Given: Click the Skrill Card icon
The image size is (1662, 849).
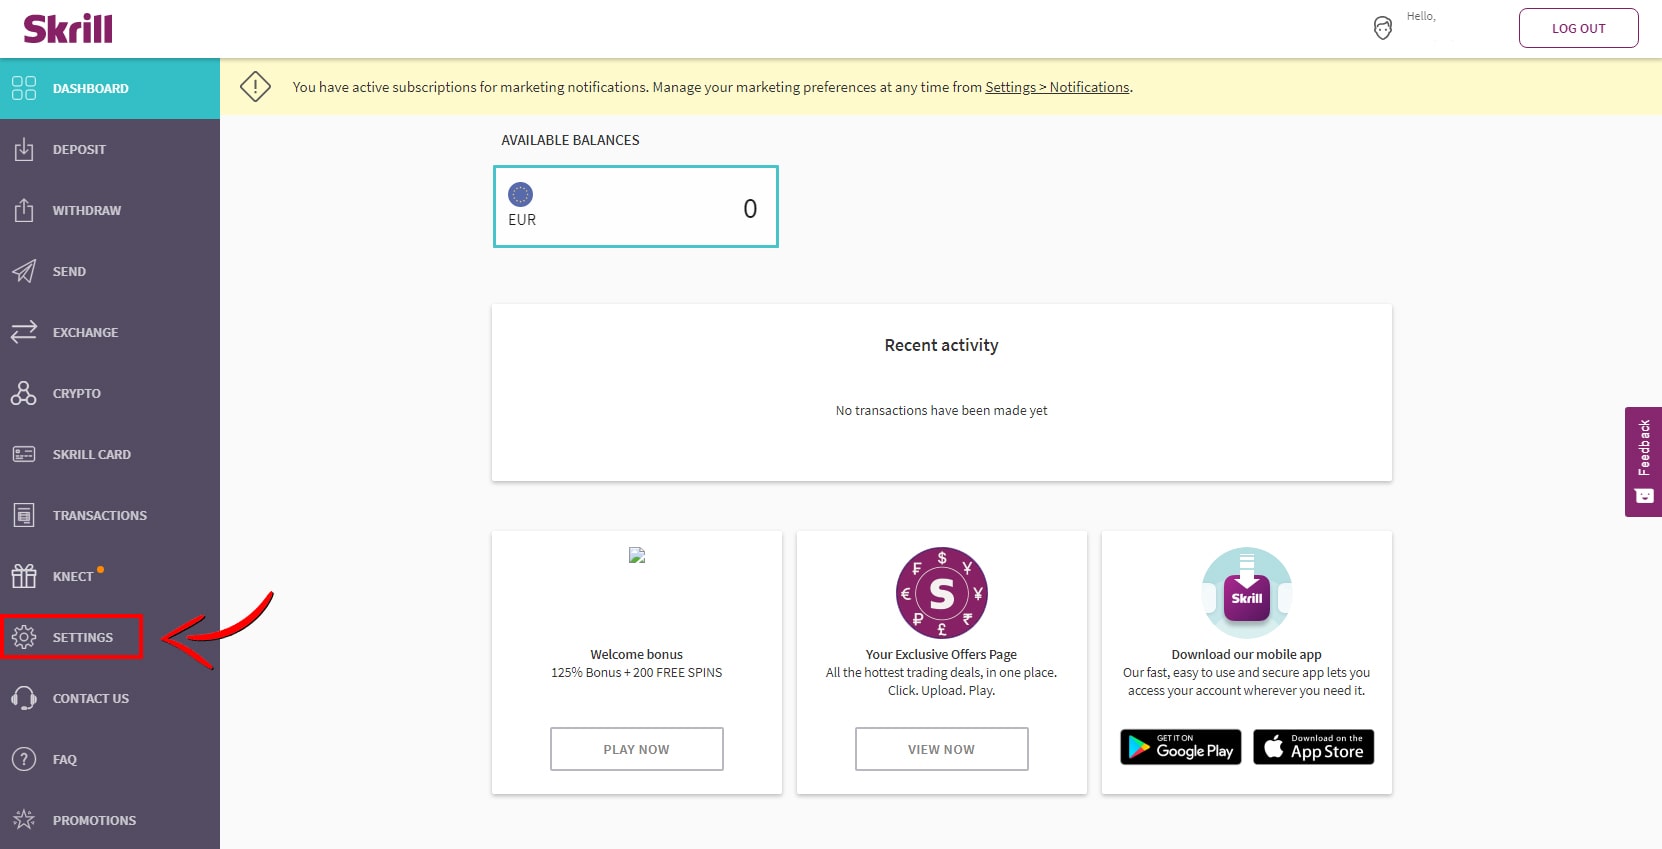Looking at the screenshot, I should 24,454.
